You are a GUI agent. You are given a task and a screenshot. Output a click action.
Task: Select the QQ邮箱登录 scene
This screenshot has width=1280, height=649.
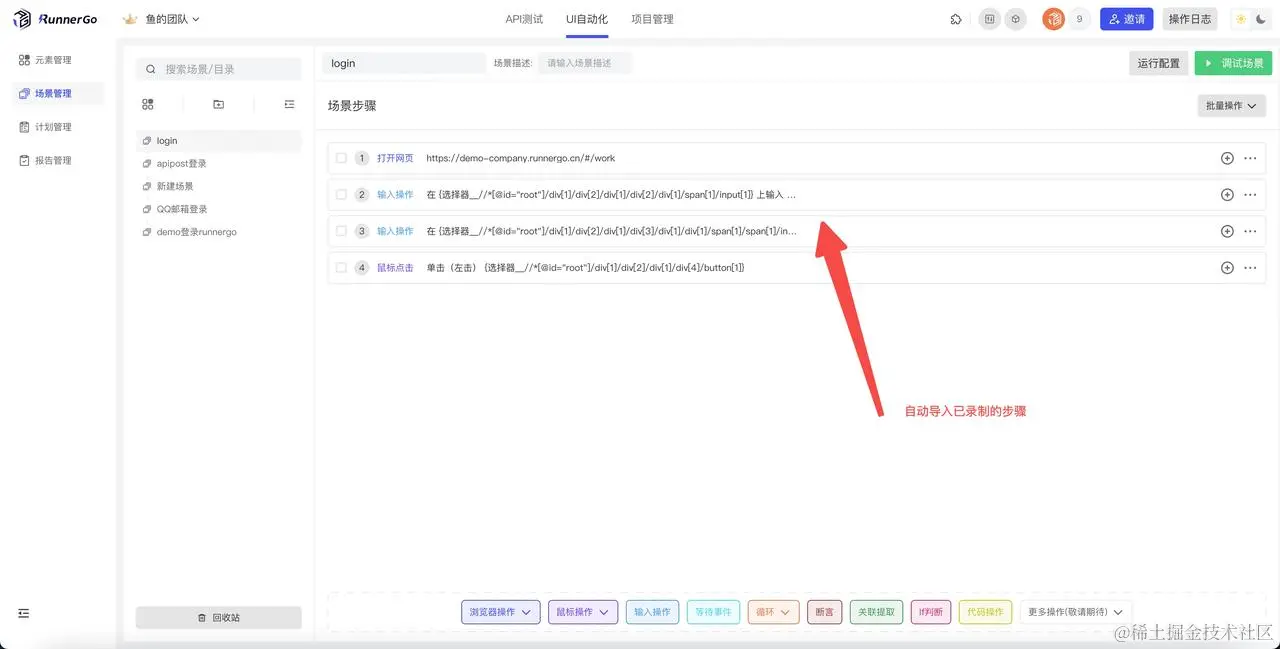click(219, 209)
